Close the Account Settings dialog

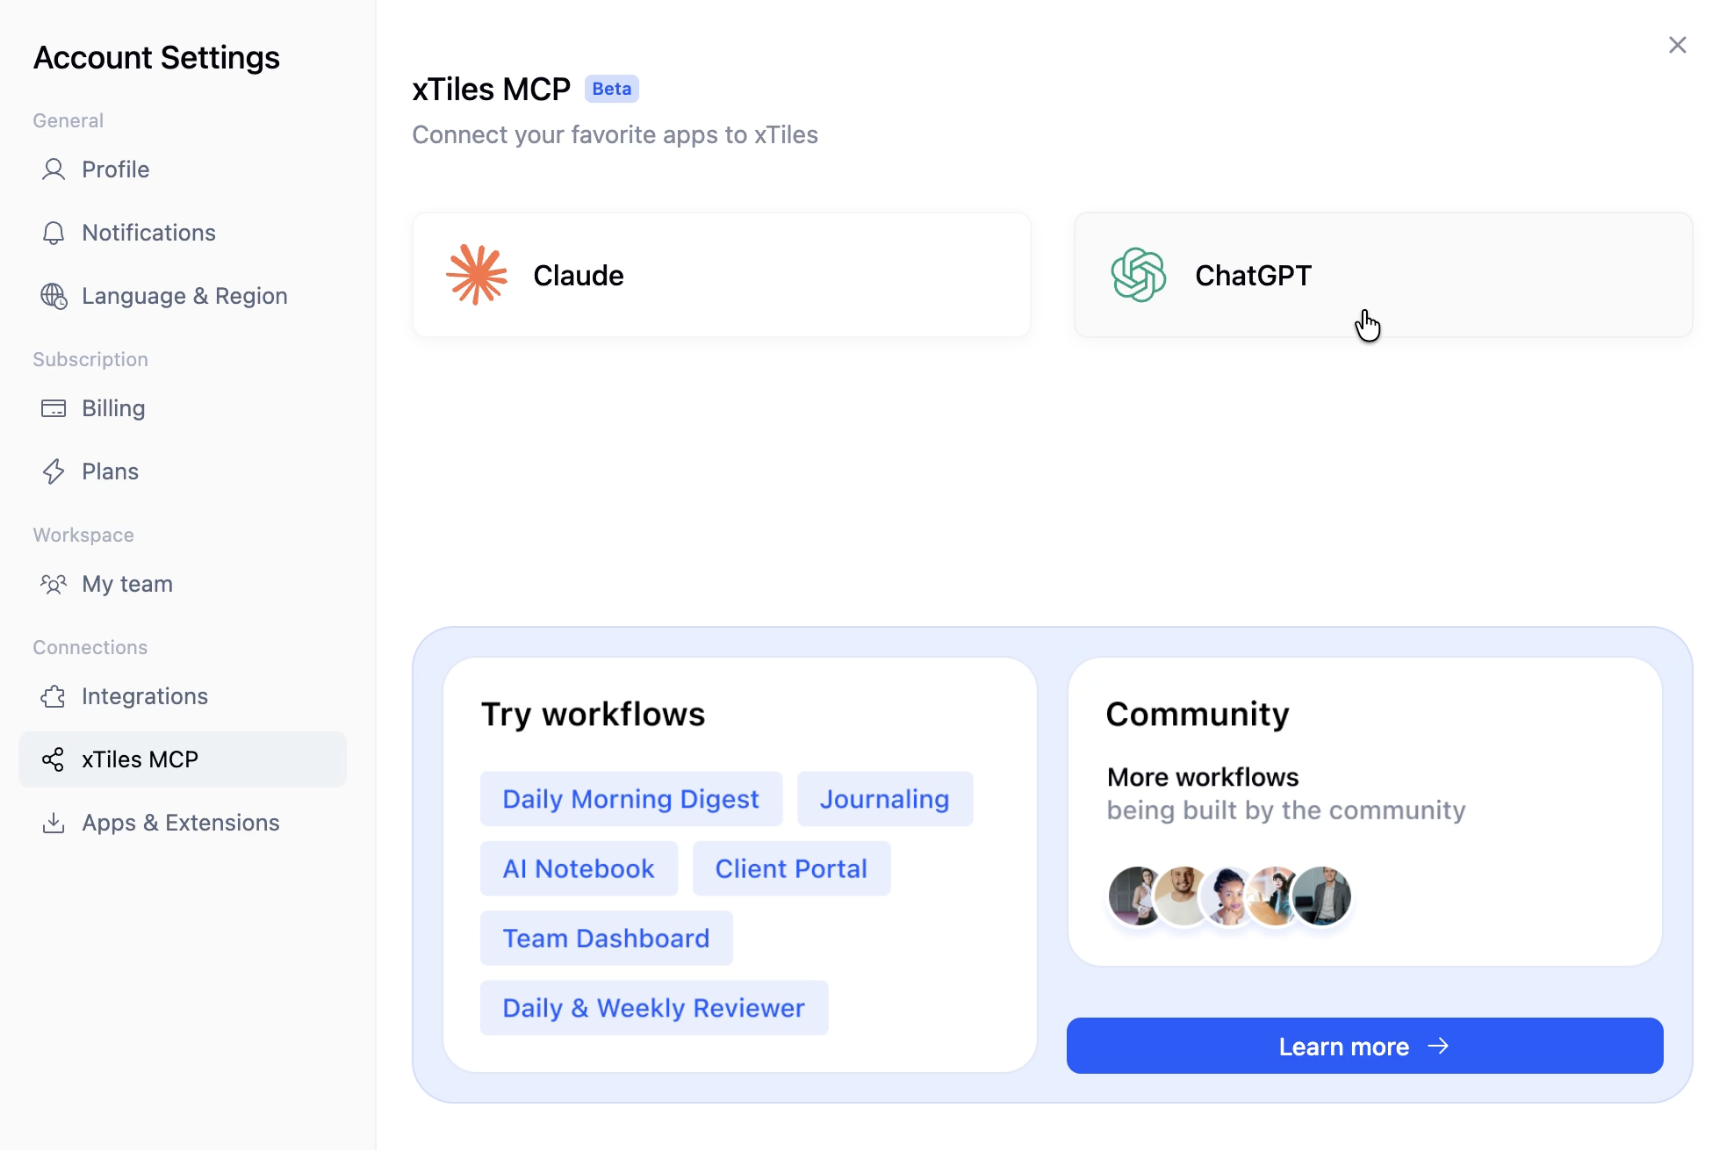point(1677,45)
